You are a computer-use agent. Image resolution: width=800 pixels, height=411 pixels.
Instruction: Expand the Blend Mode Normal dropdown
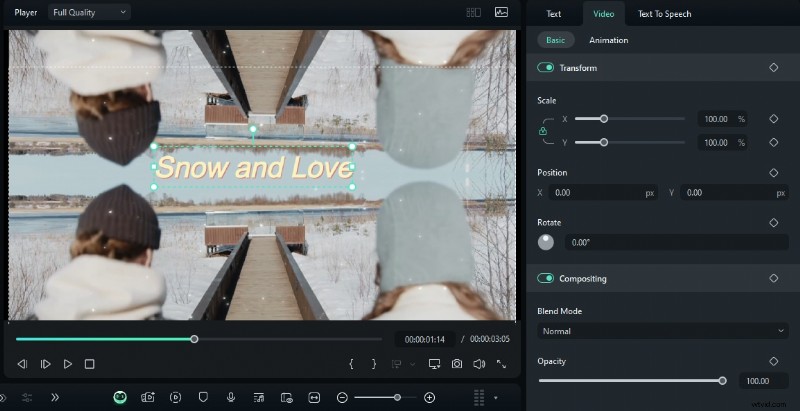[x=663, y=330]
